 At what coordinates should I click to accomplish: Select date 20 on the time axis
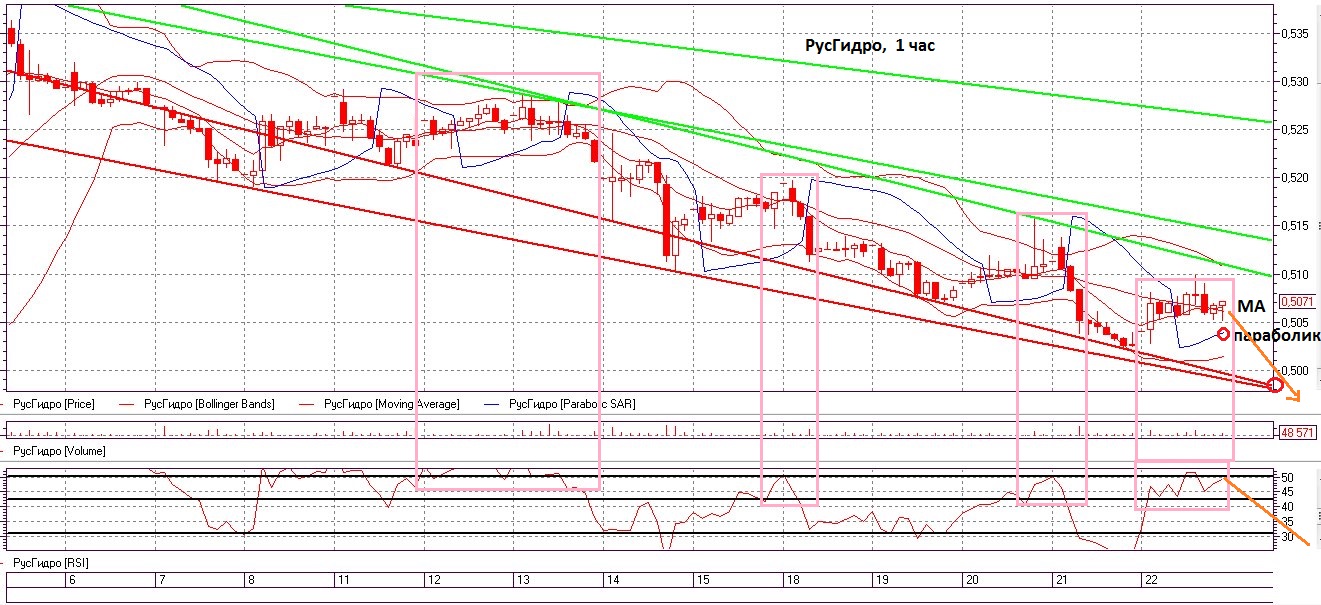(x=972, y=580)
